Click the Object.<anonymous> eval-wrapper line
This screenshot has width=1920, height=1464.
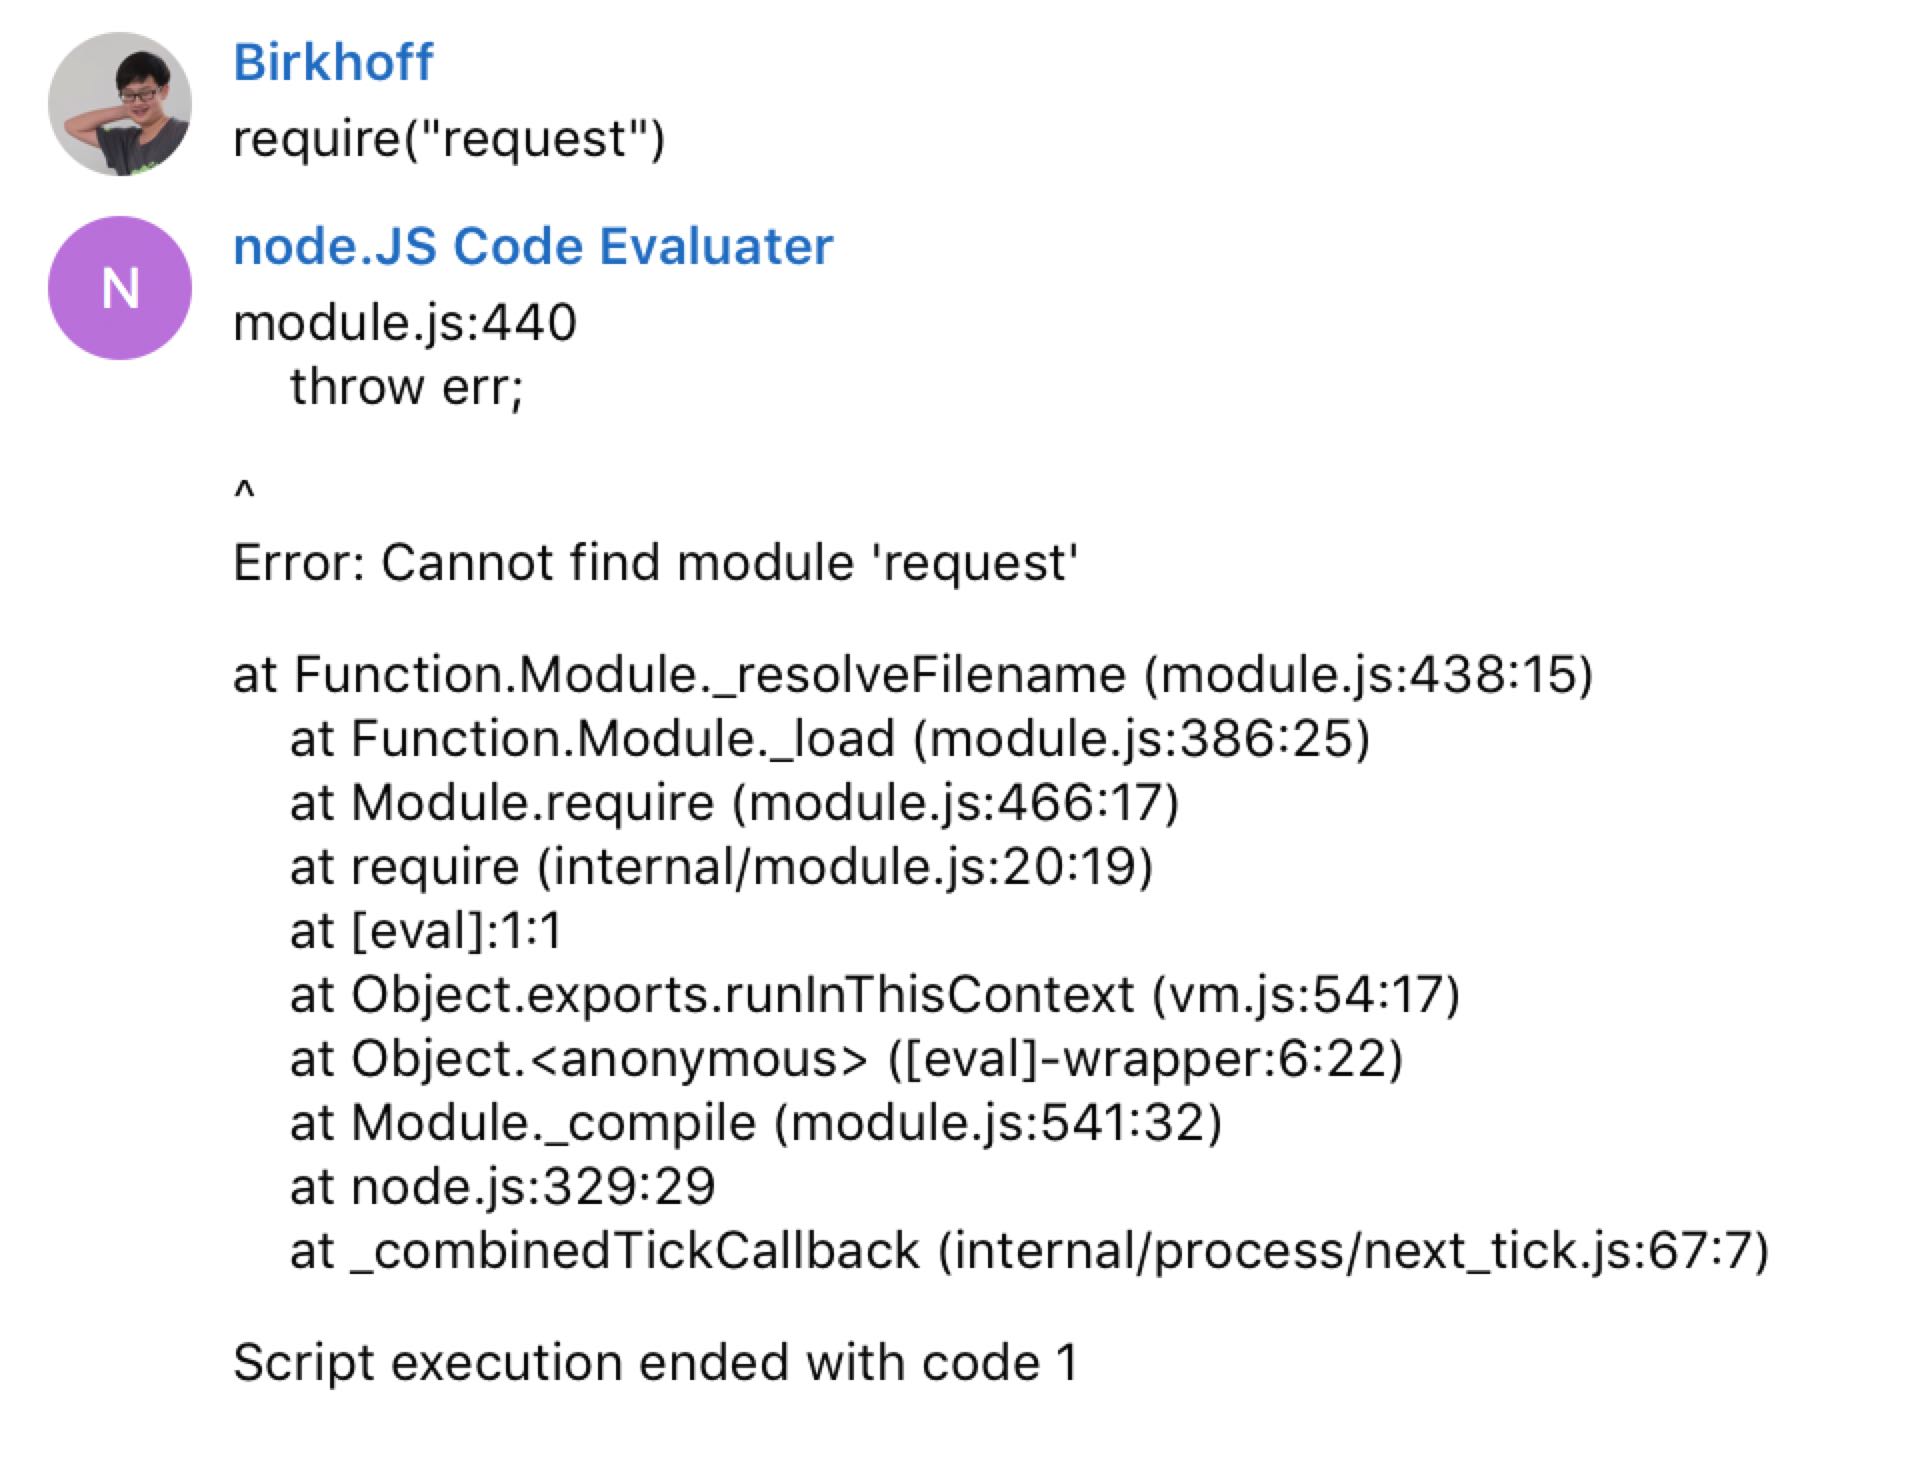click(846, 1059)
